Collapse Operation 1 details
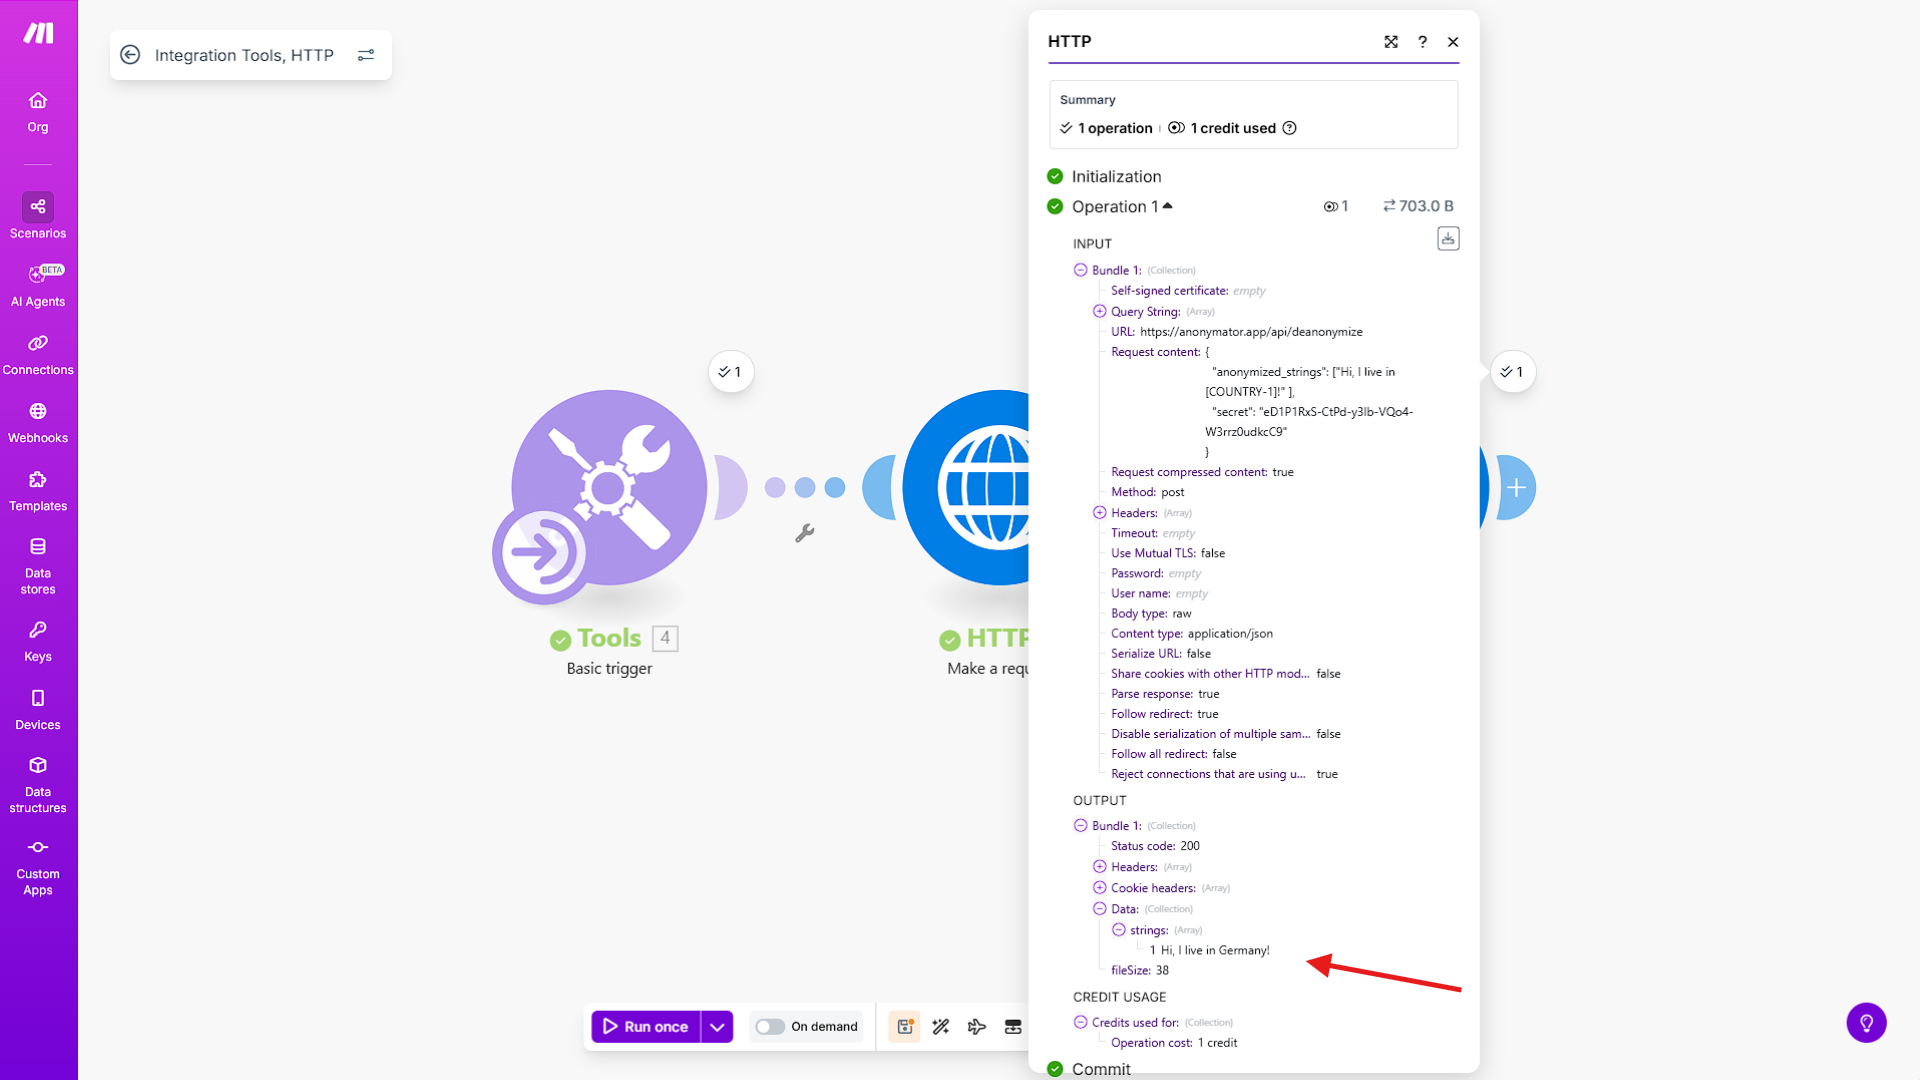1920x1080 pixels. pos(1167,206)
